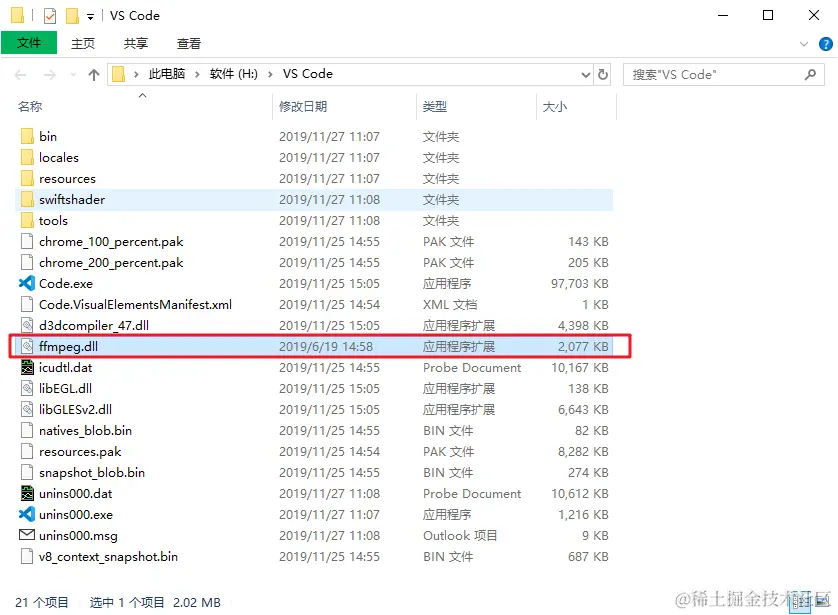
Task: Open the bin folder icon
Action: [27, 136]
